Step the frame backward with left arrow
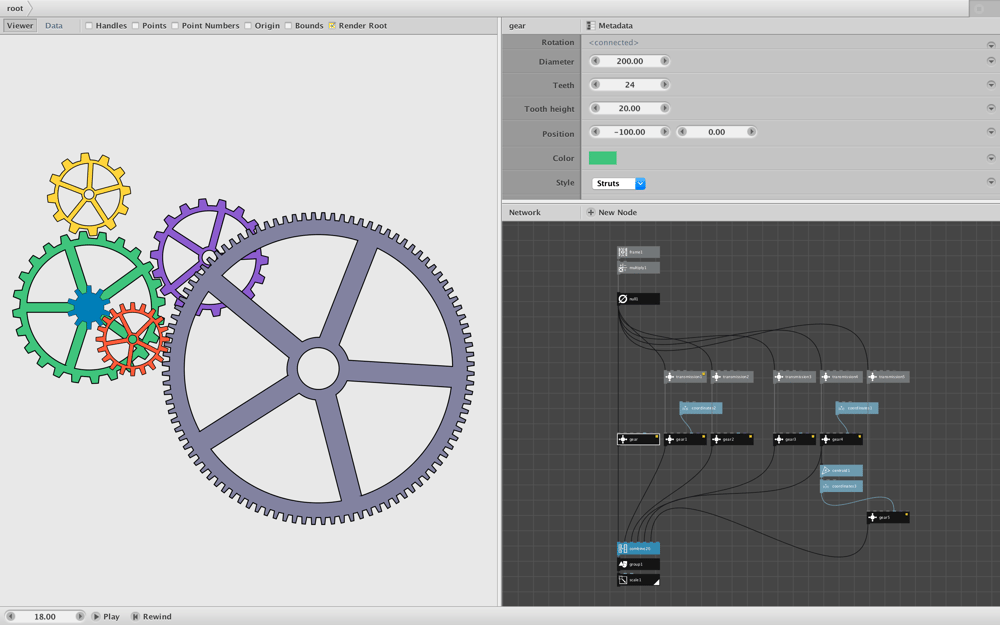 point(10,617)
